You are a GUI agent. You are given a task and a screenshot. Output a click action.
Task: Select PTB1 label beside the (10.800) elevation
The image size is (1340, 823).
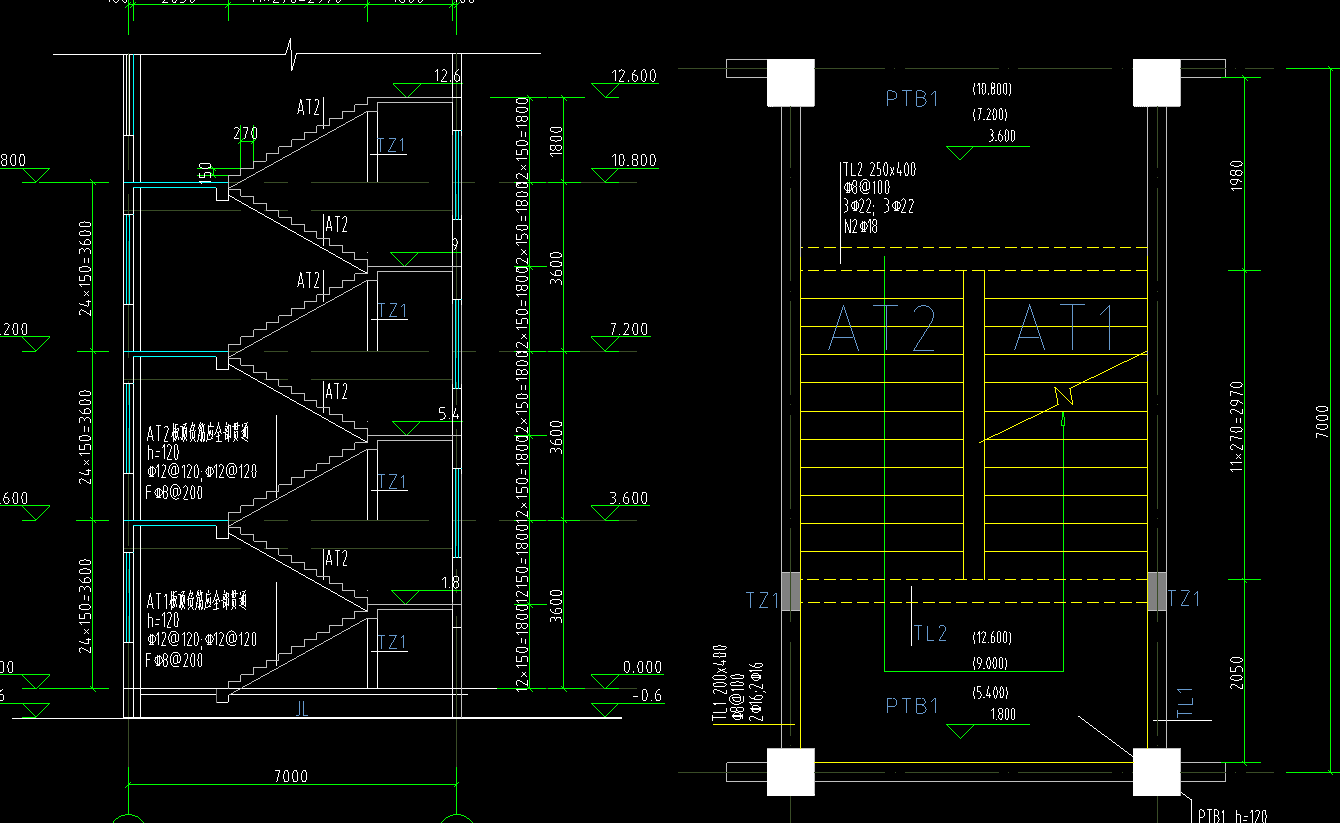pos(912,98)
